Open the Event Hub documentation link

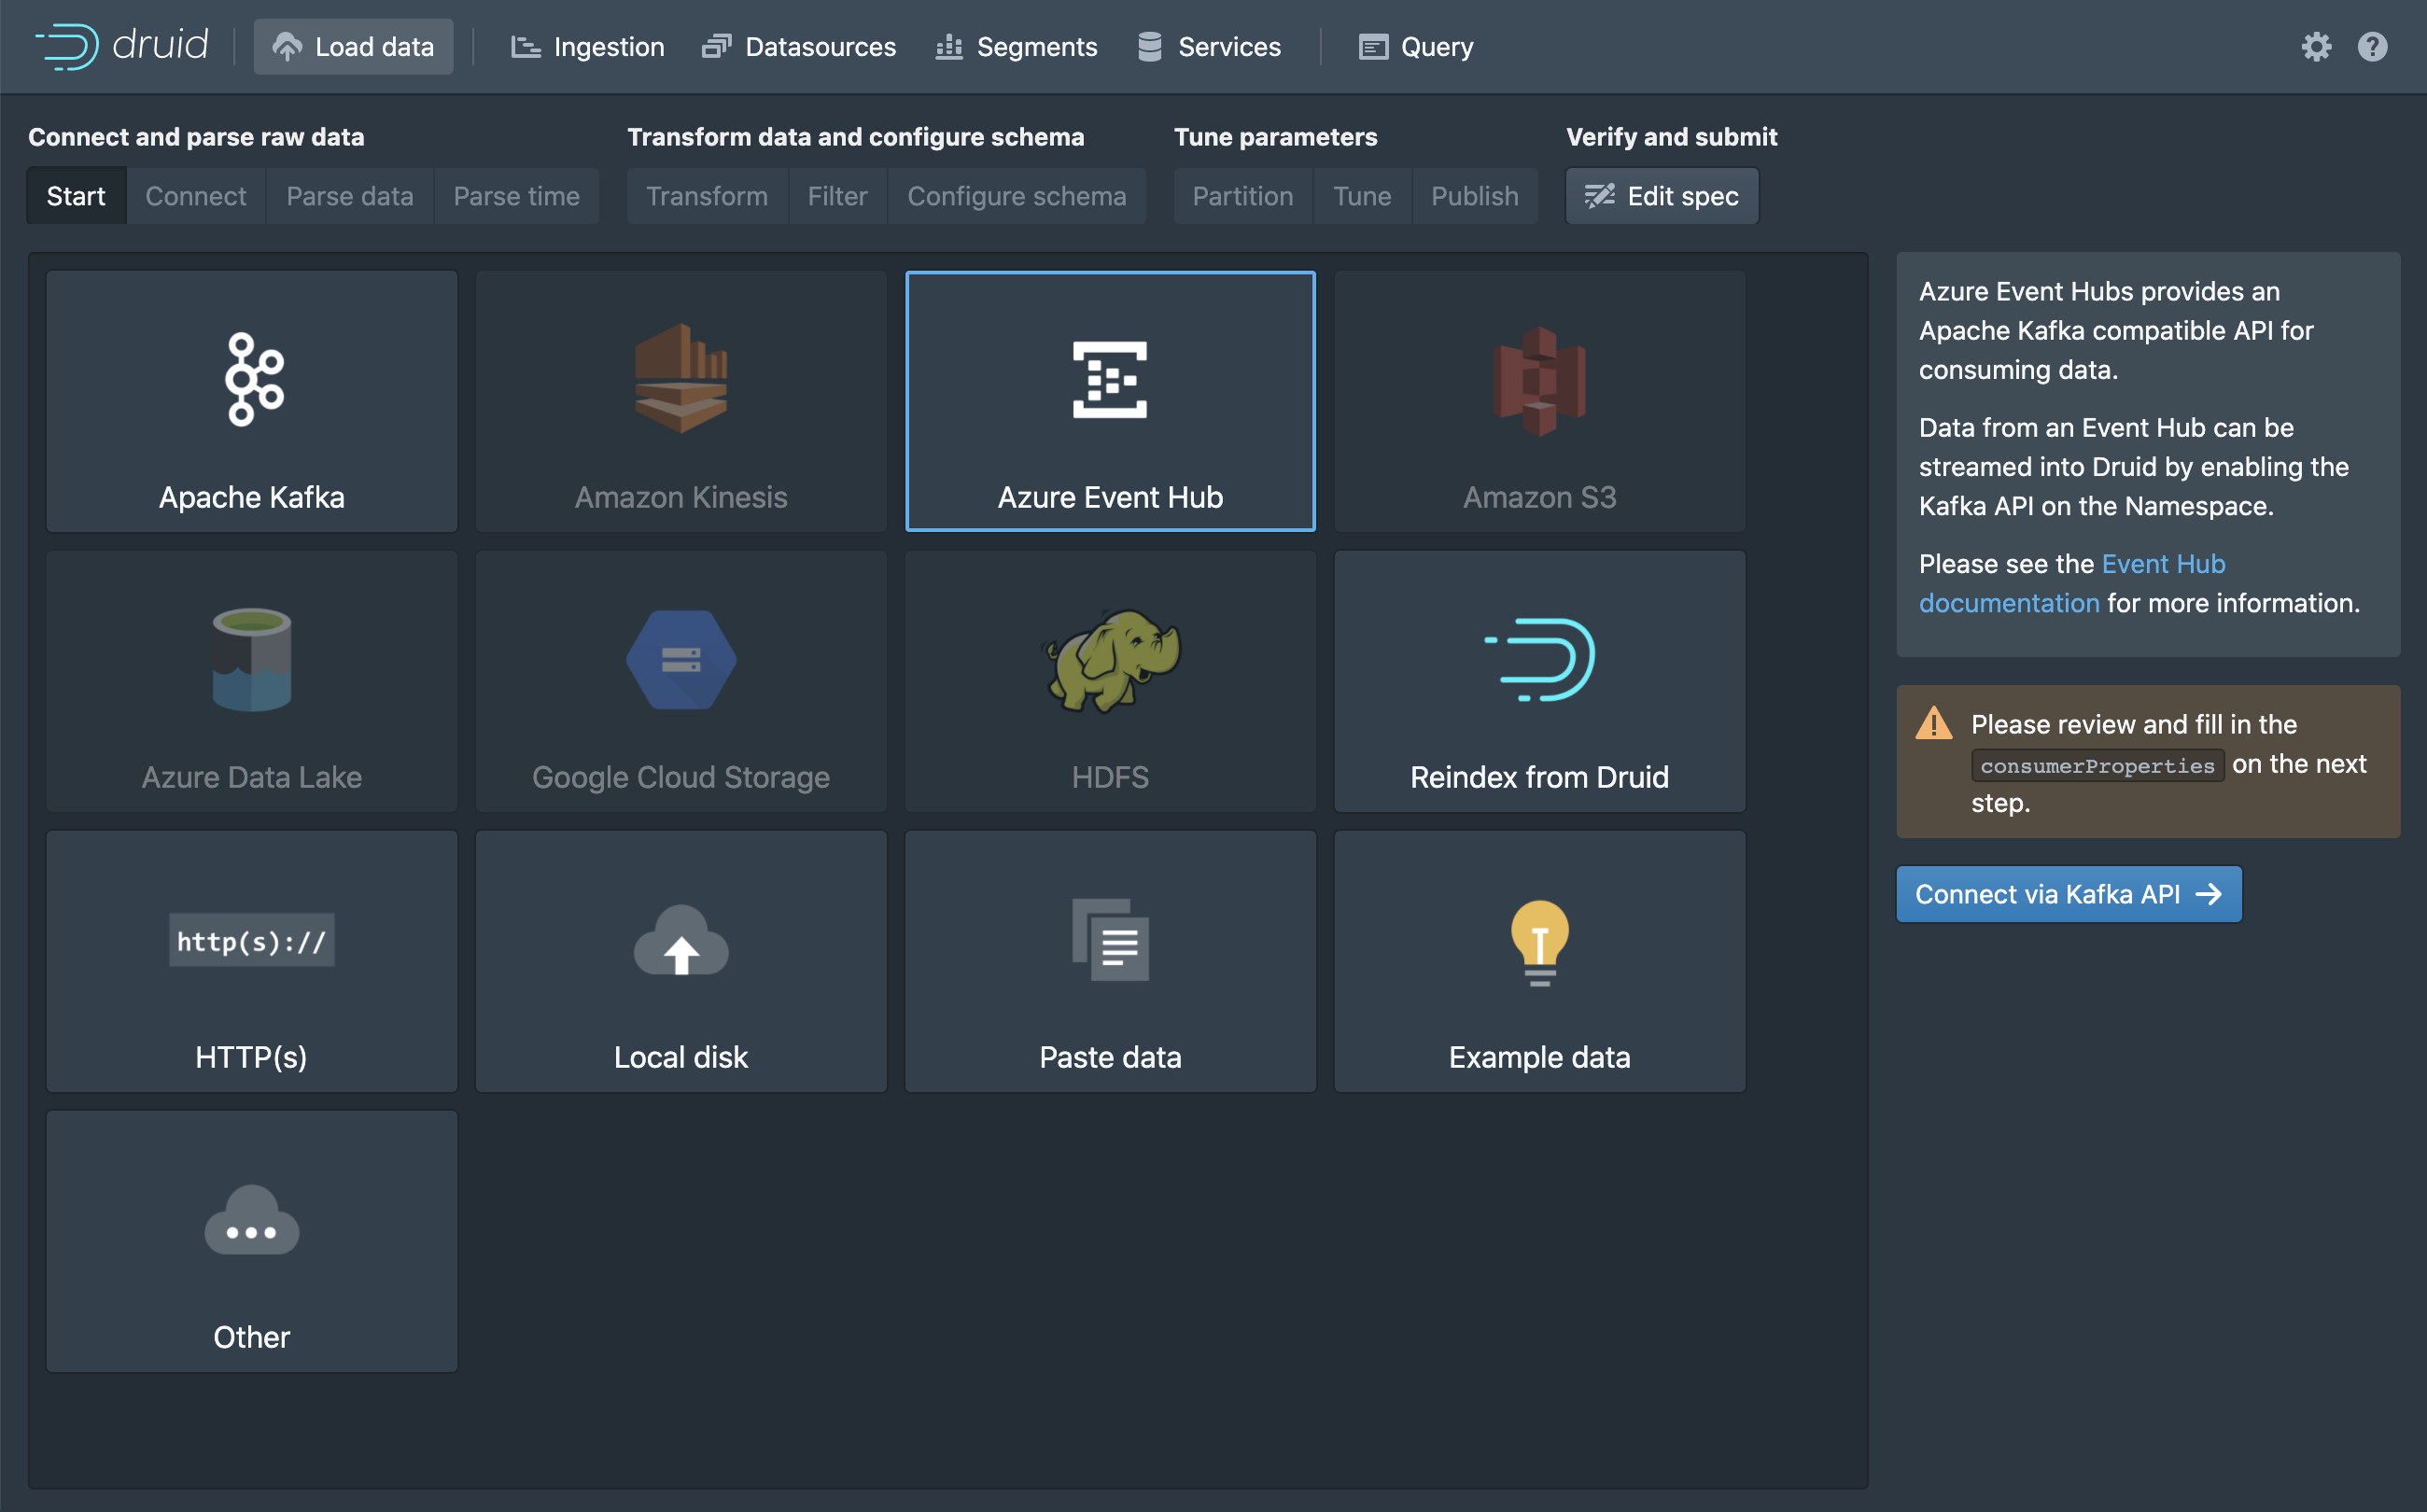[2162, 565]
